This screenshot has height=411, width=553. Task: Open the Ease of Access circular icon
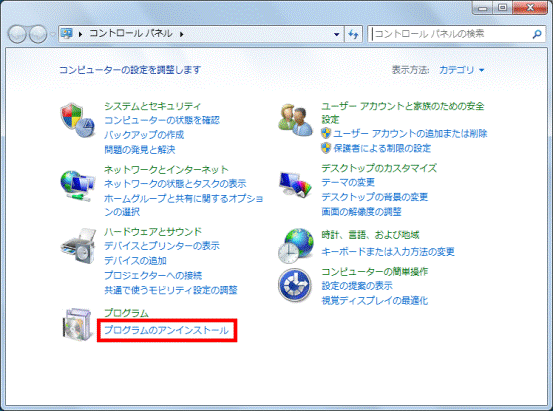295,285
